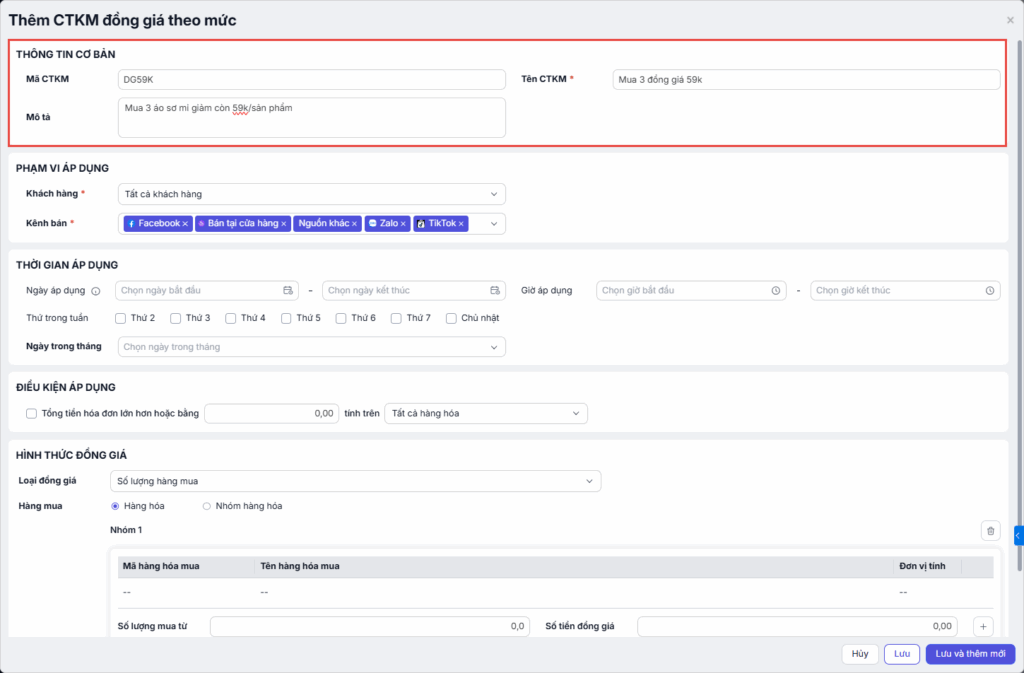The image size is (1024, 673).
Task: Check Tổng tiền hóa đơn condition box
Action: pos(31,413)
